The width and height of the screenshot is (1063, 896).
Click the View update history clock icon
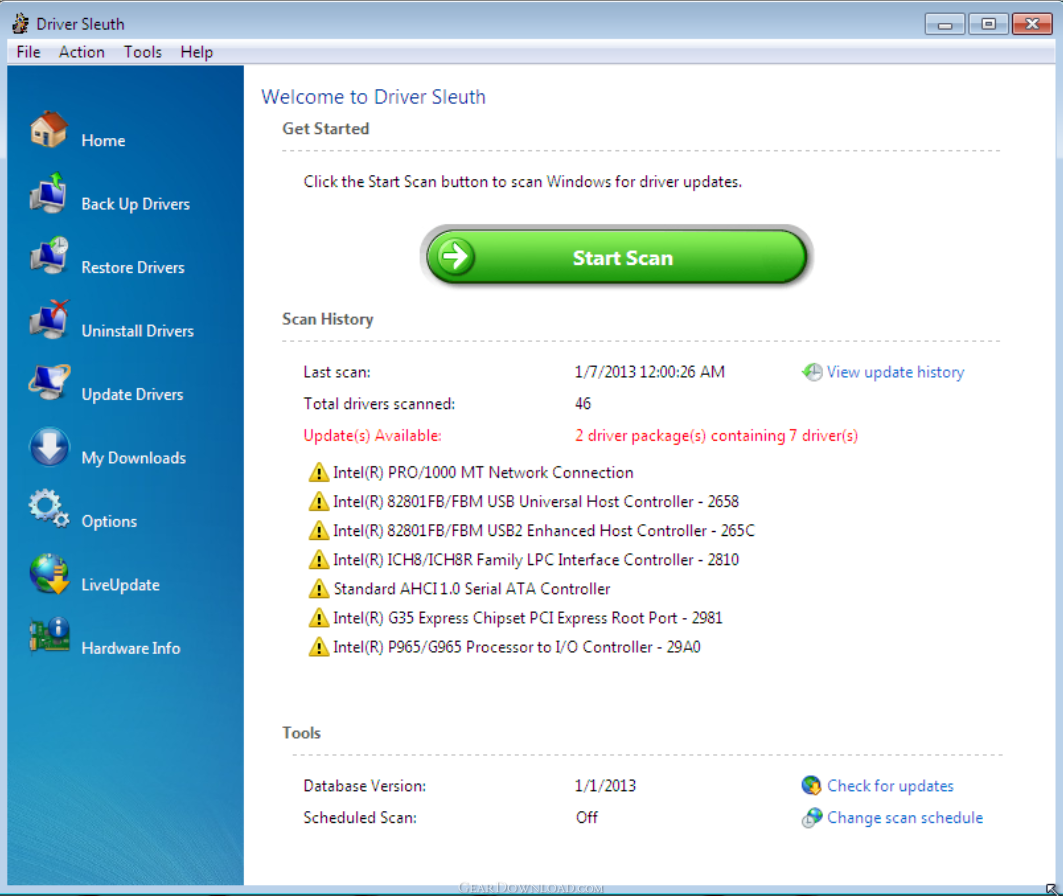click(811, 372)
